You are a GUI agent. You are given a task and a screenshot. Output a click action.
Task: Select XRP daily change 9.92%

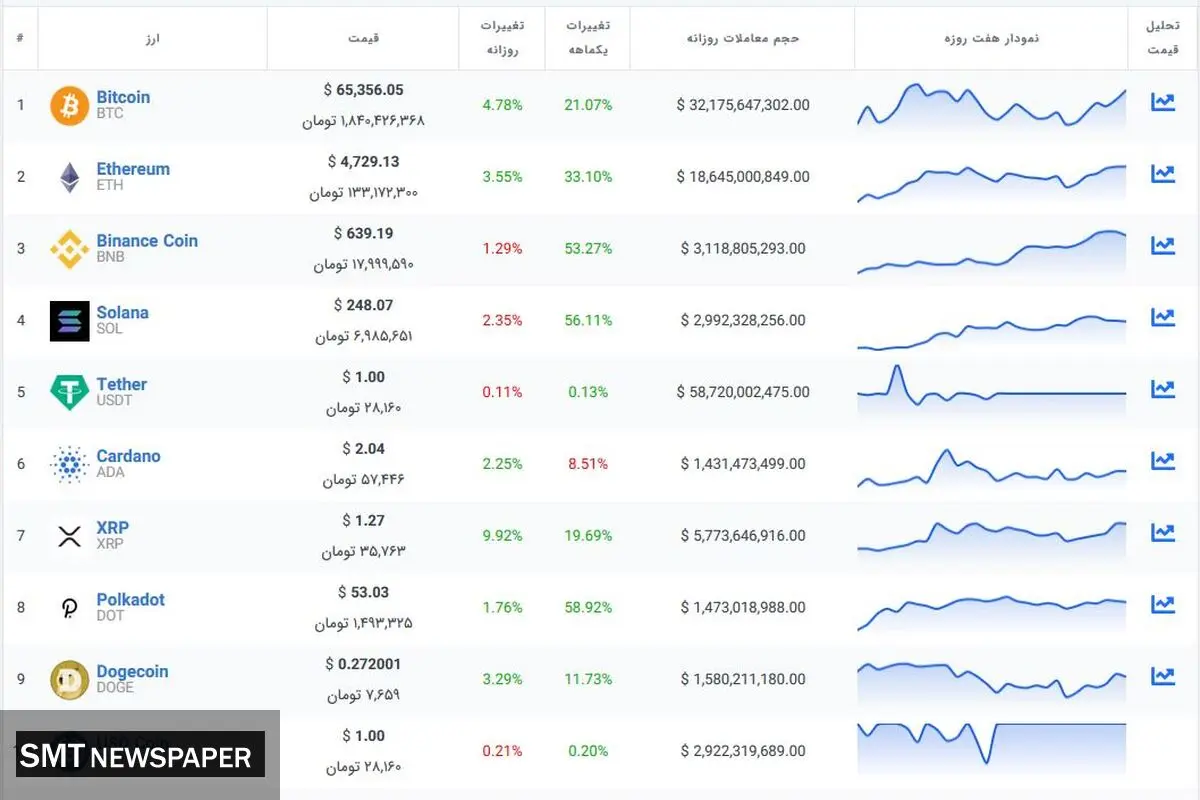point(502,536)
